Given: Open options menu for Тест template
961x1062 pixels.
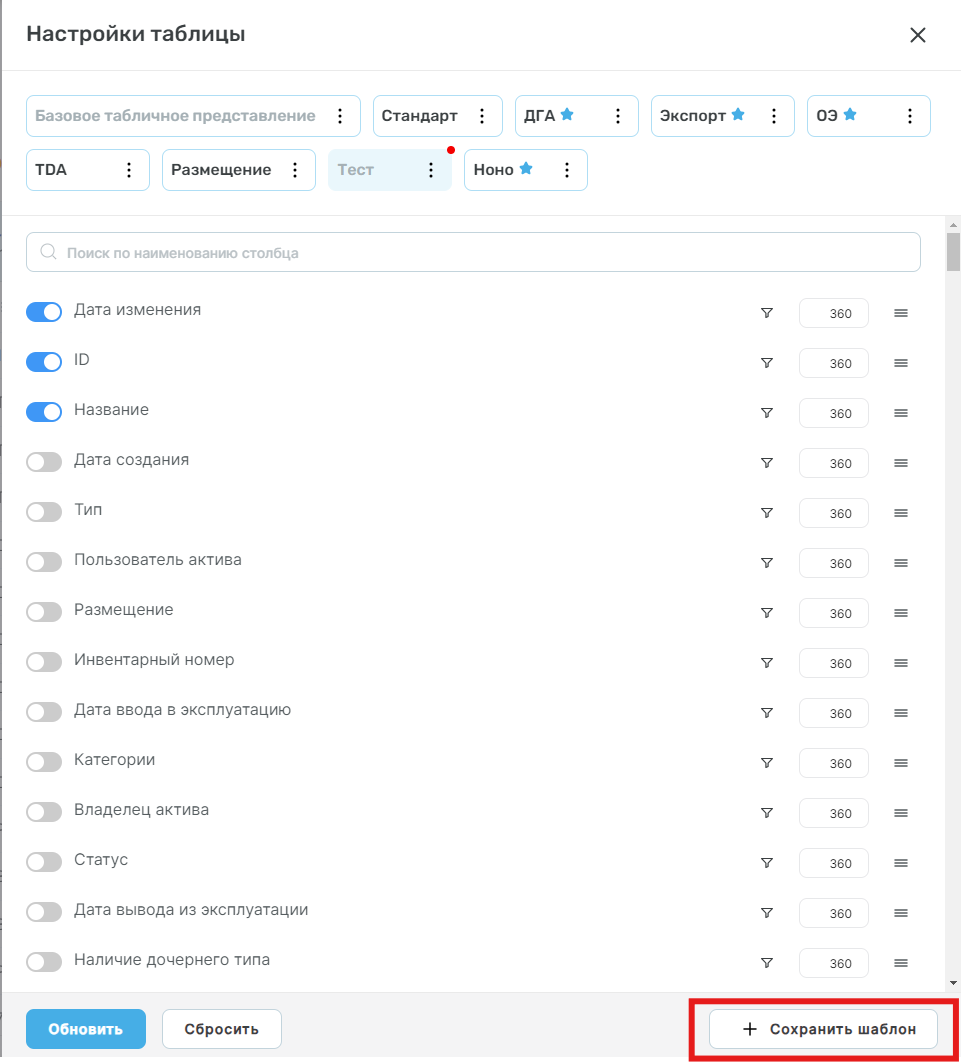Looking at the screenshot, I should click(431, 170).
